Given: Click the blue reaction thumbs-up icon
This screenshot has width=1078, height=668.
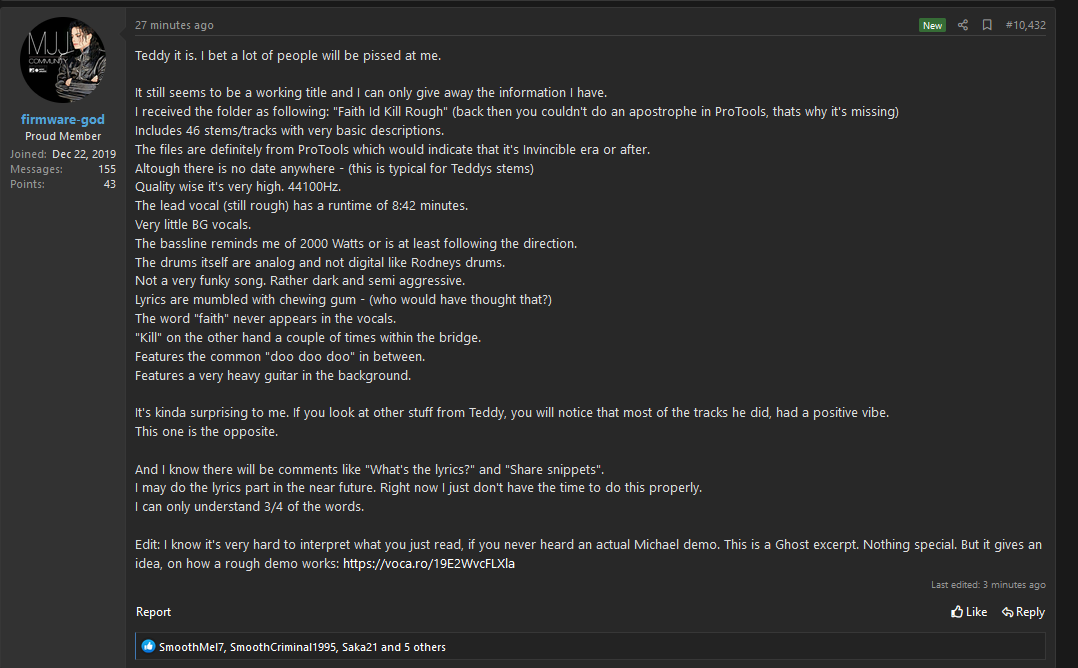Looking at the screenshot, I should (x=148, y=646).
